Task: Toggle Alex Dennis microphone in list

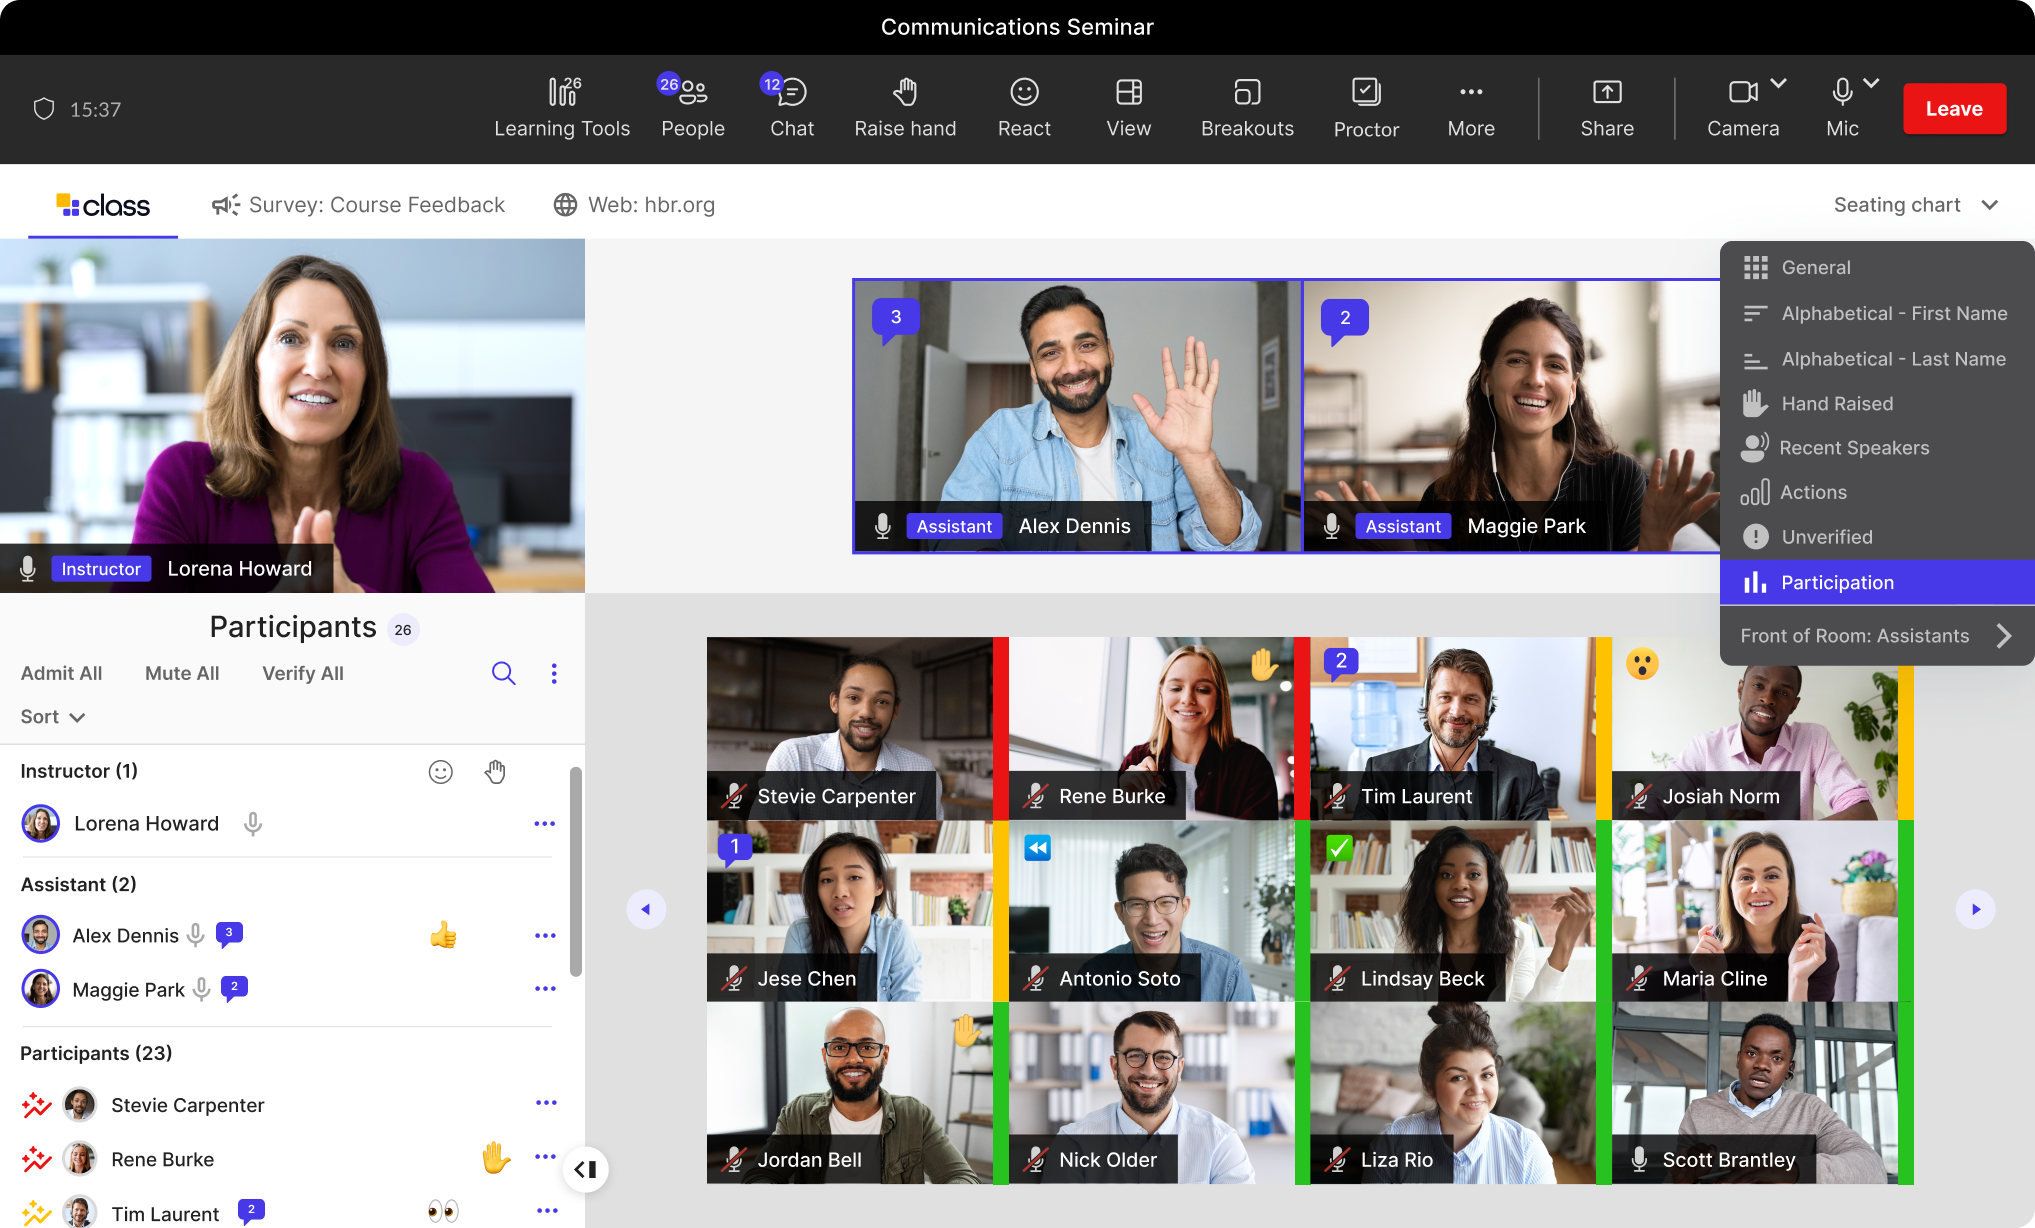Action: (x=196, y=935)
